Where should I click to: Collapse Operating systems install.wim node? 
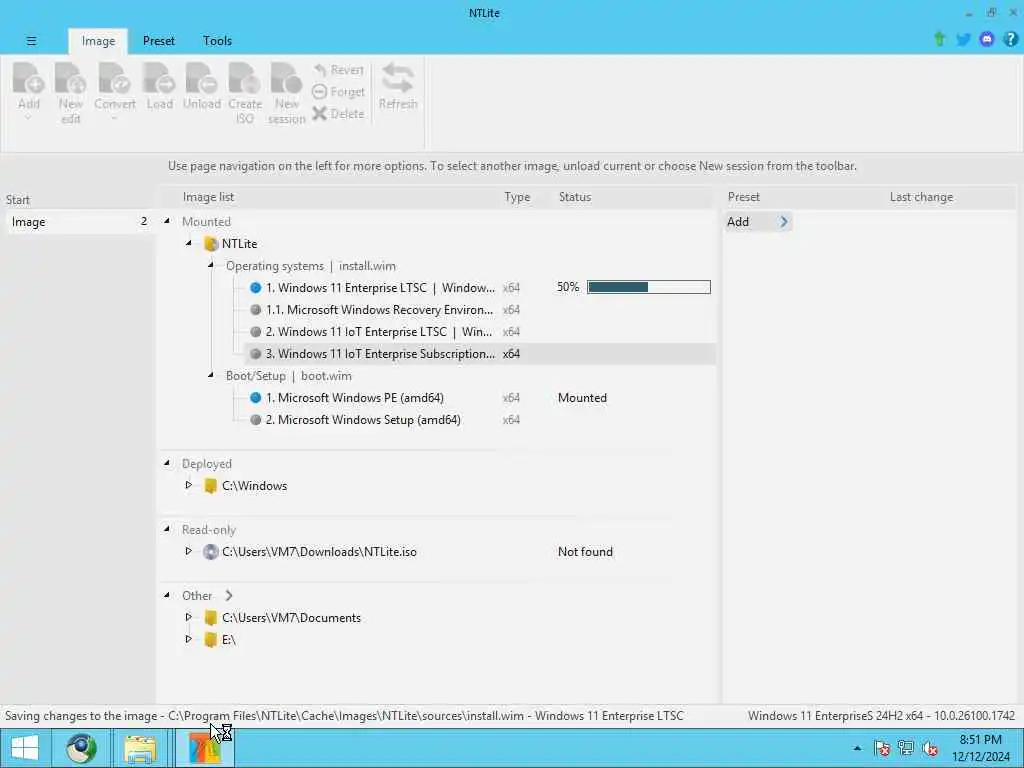[211, 265]
